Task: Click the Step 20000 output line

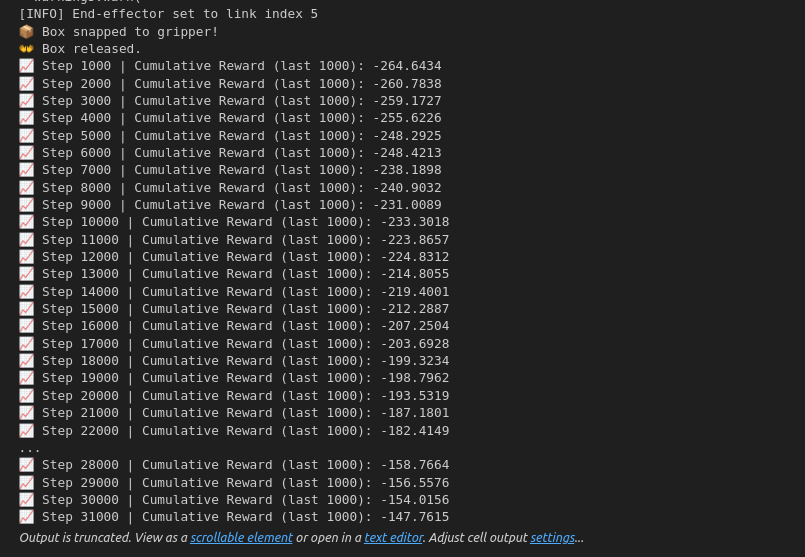Action: tap(234, 396)
